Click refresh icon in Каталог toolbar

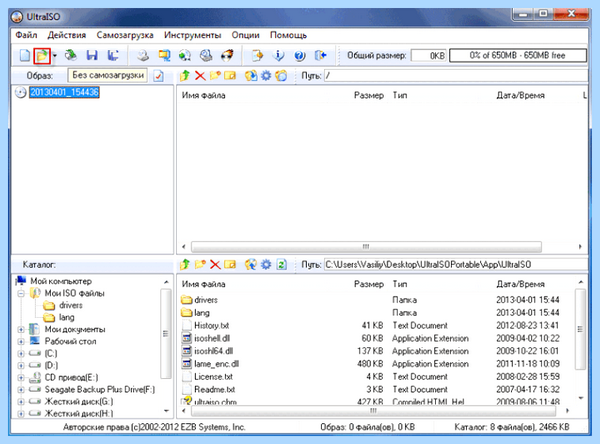point(282,264)
